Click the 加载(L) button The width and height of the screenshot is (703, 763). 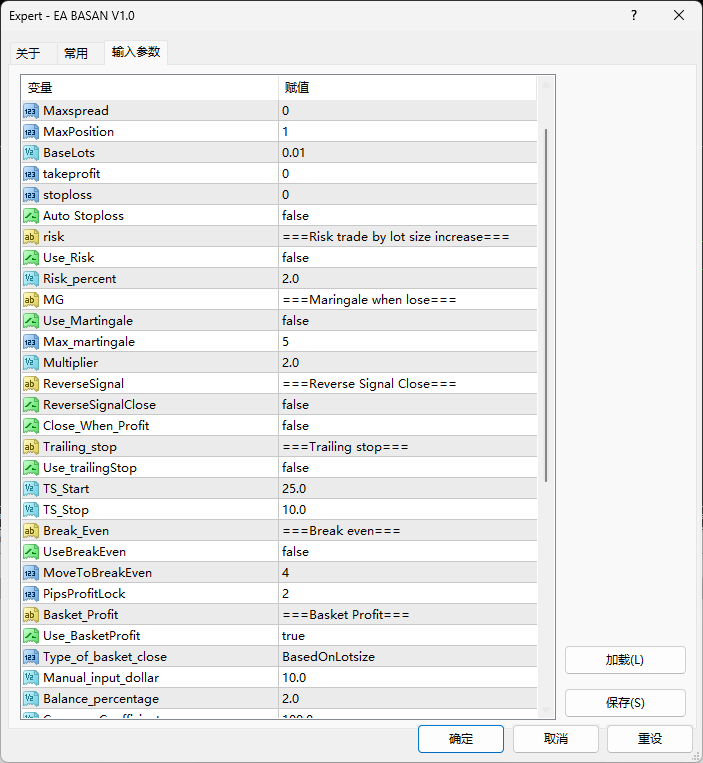click(625, 660)
